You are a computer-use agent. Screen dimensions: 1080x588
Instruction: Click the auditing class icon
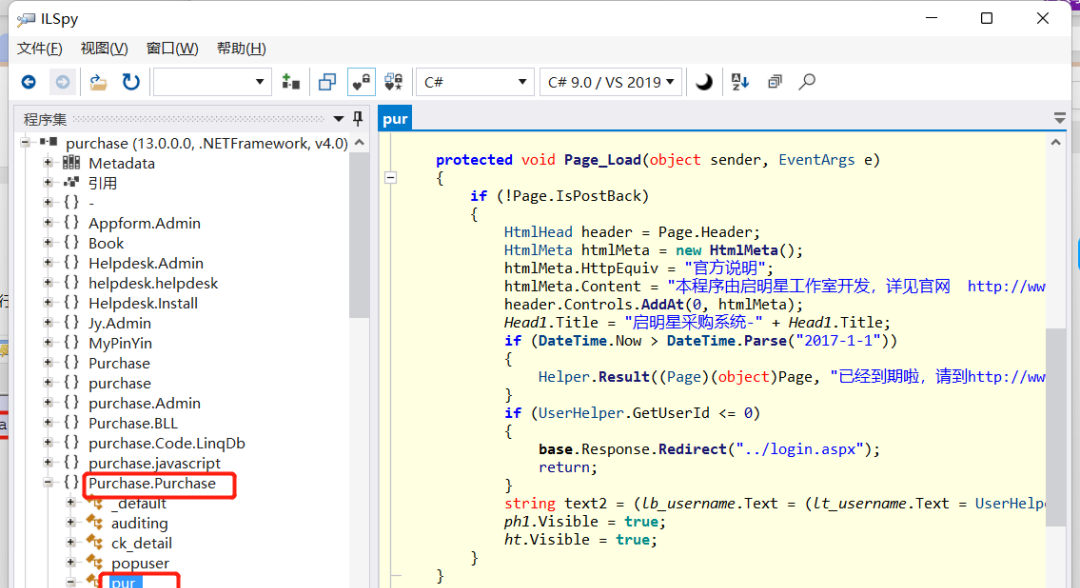tap(94, 523)
